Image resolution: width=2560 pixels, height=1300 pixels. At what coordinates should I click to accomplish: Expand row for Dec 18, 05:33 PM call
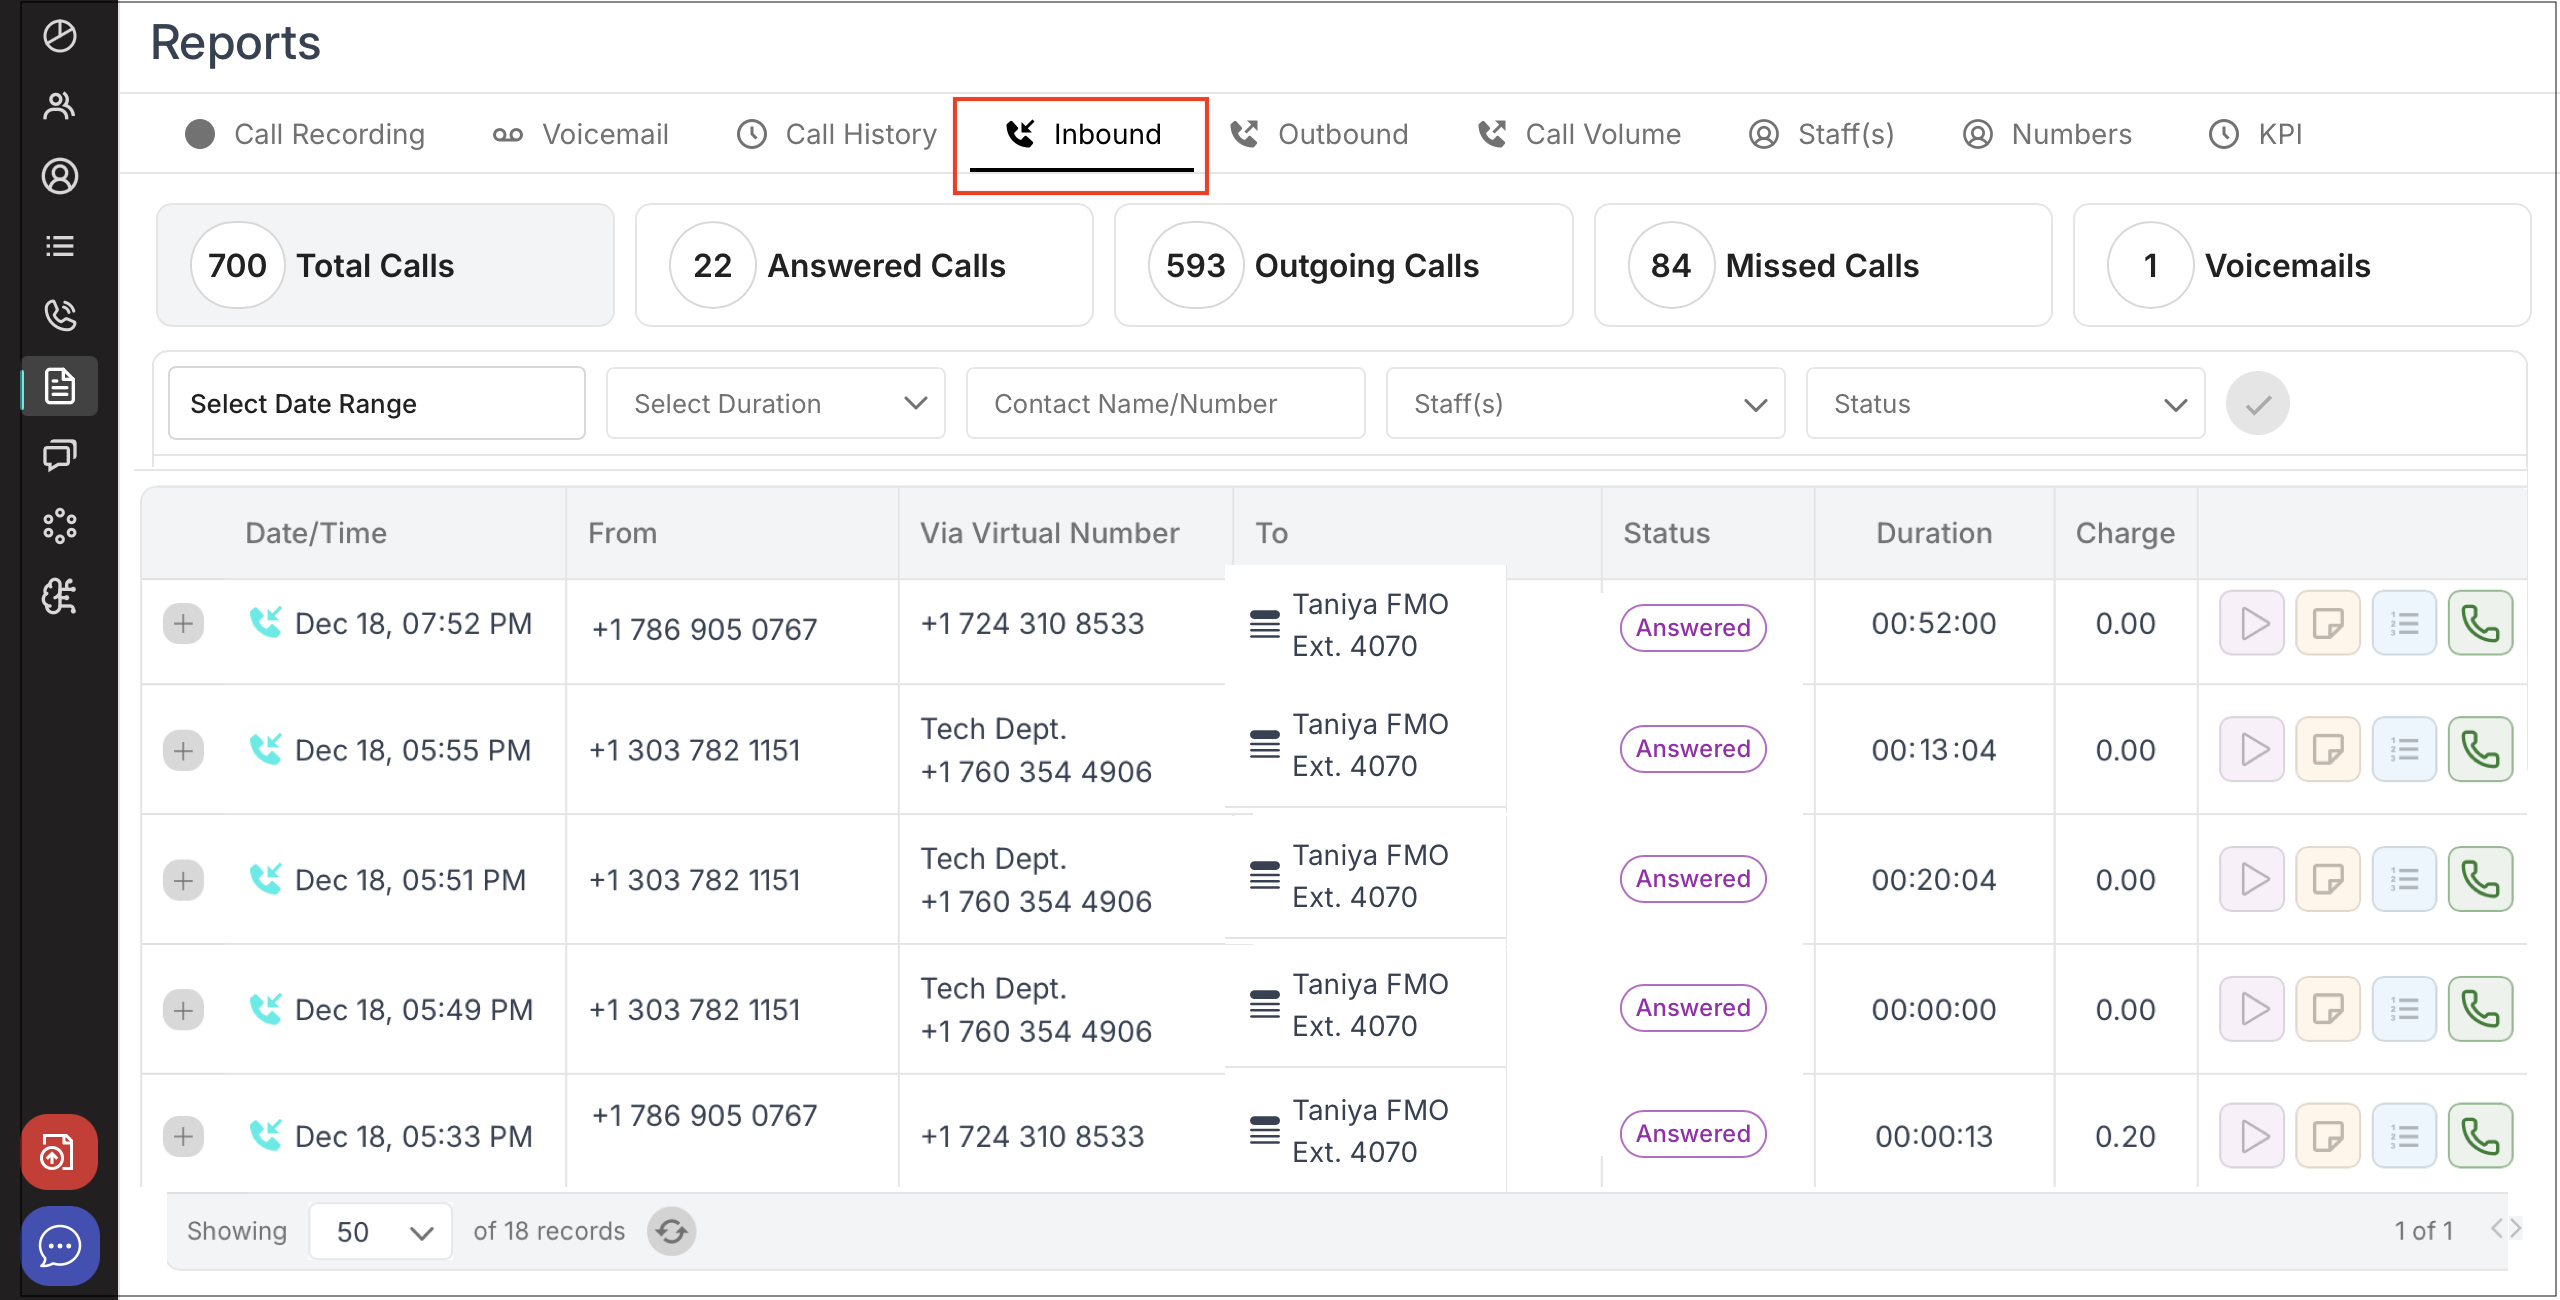183,1136
